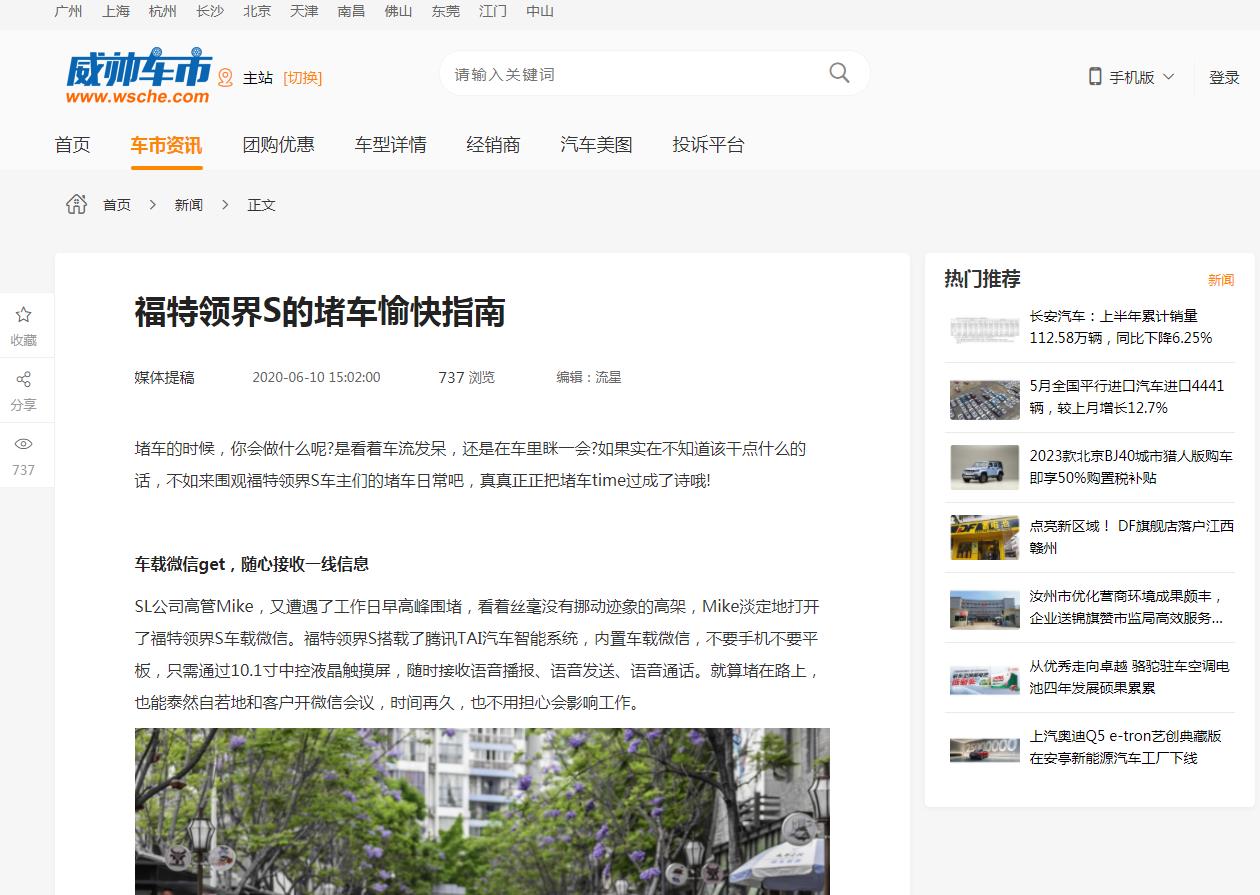This screenshot has height=895, width=1260.
Task: Click the eye views icon showing 737
Action: tap(23, 444)
